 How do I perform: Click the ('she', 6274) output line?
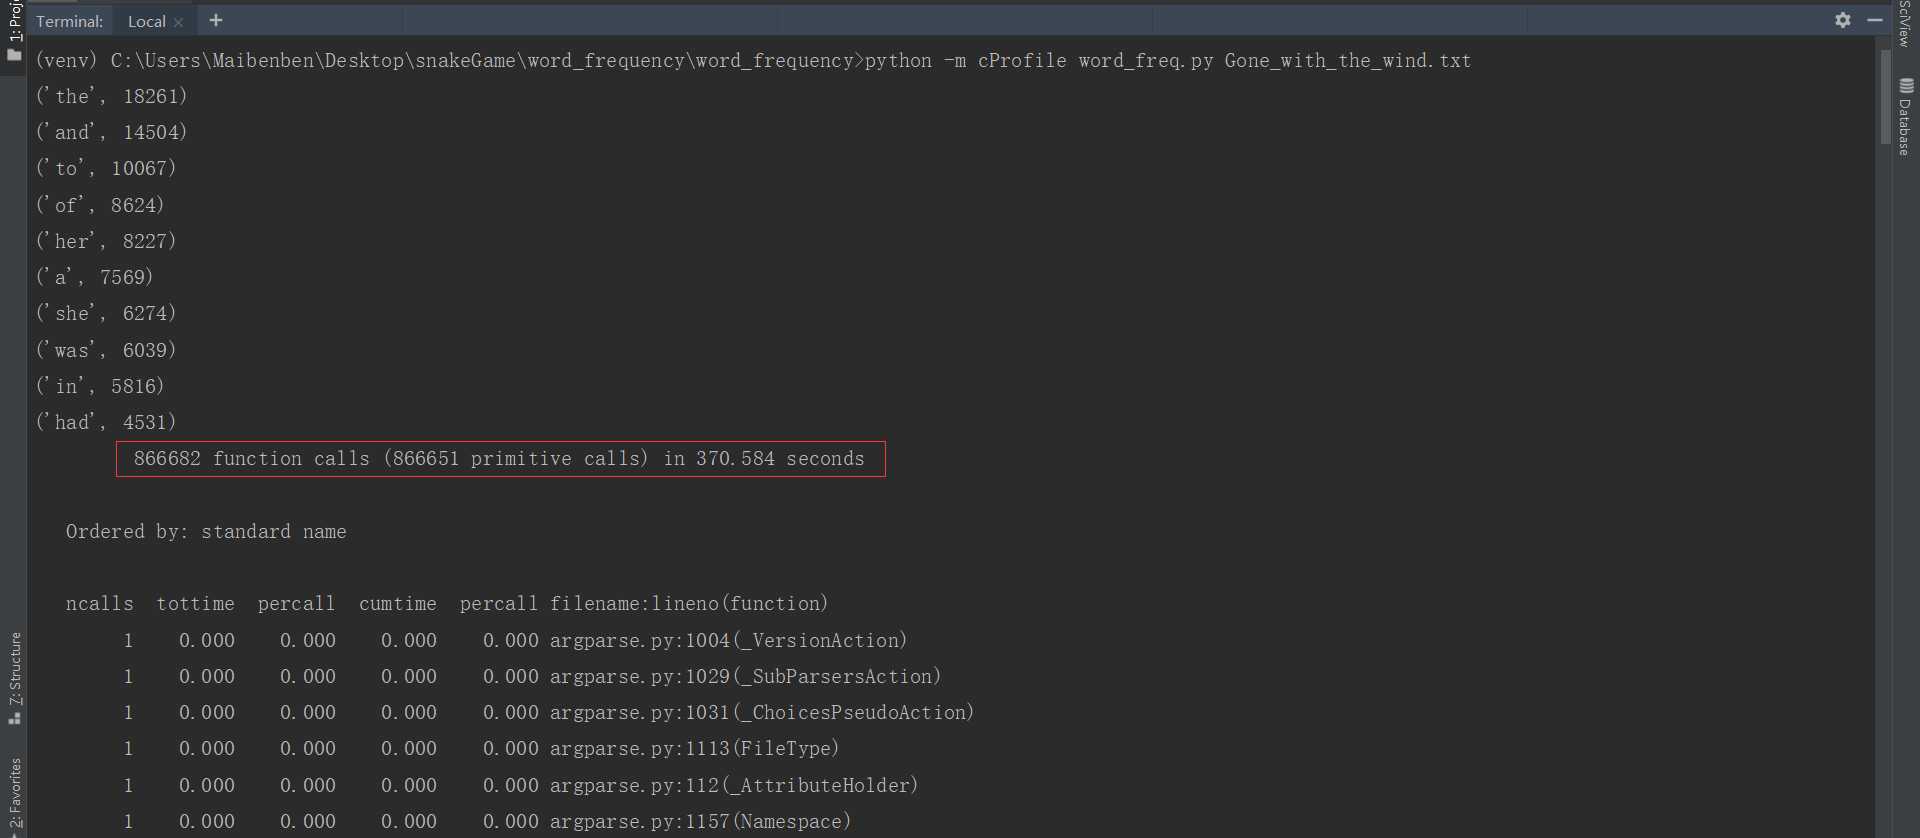coord(106,313)
